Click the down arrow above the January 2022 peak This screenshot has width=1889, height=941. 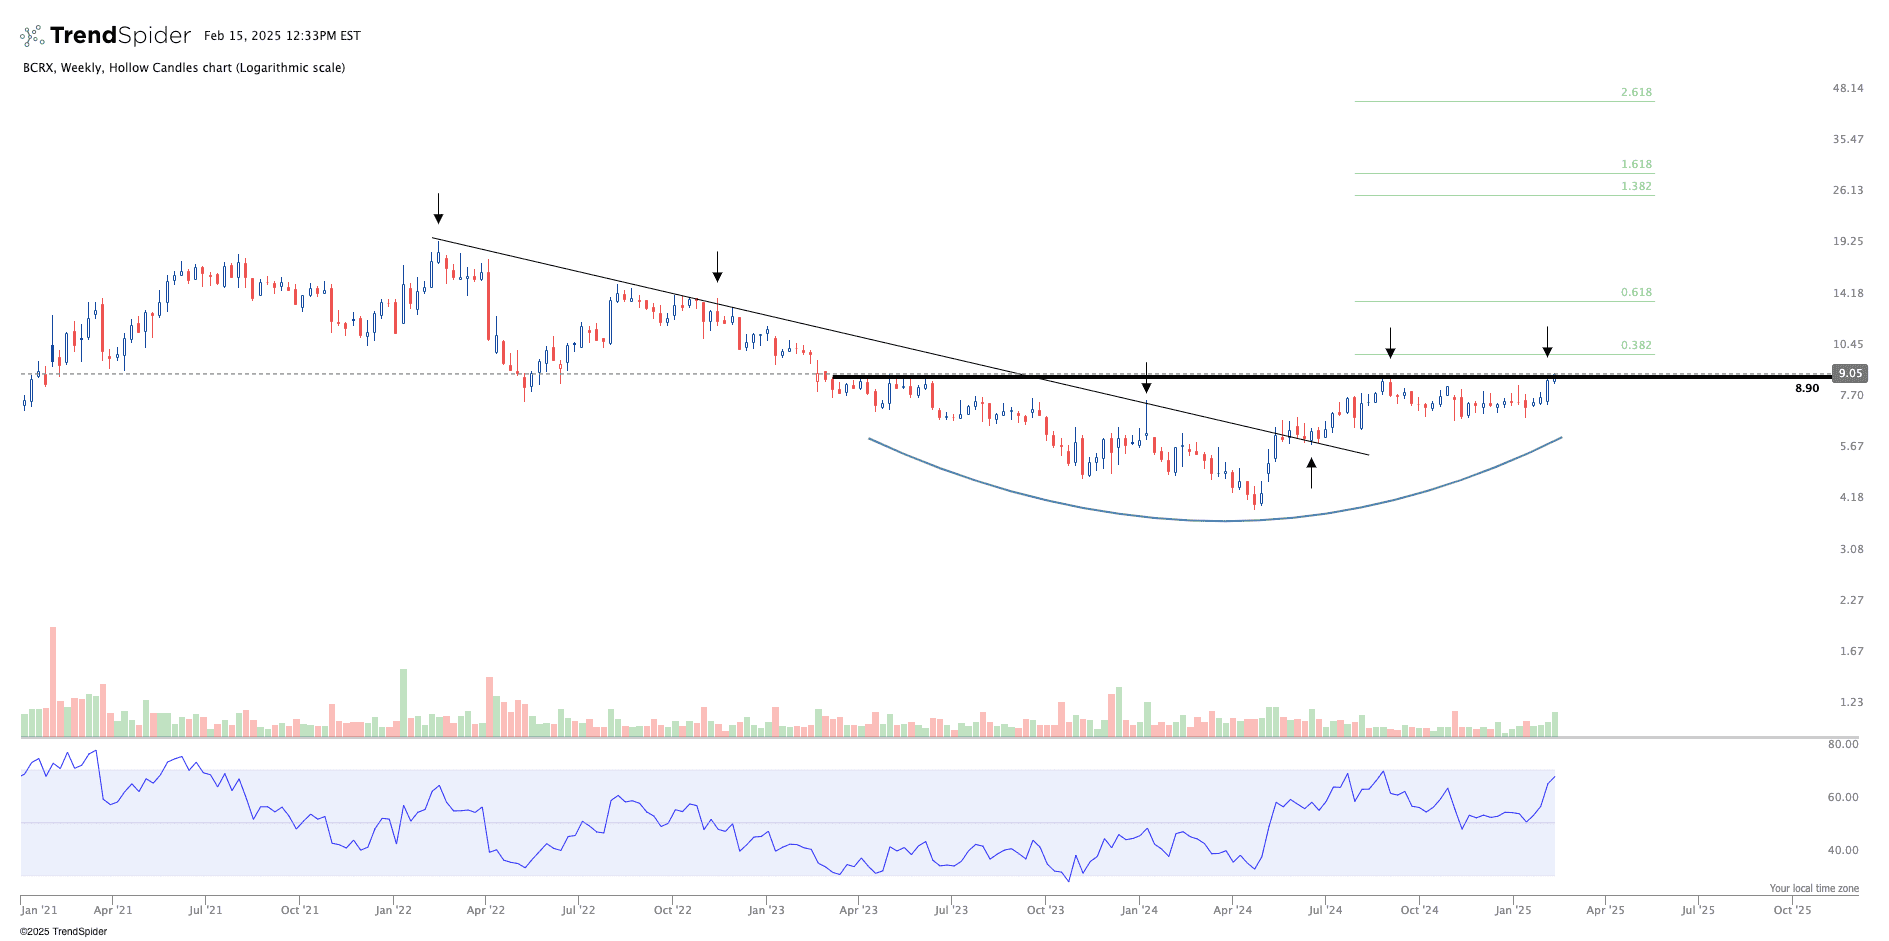click(x=438, y=209)
